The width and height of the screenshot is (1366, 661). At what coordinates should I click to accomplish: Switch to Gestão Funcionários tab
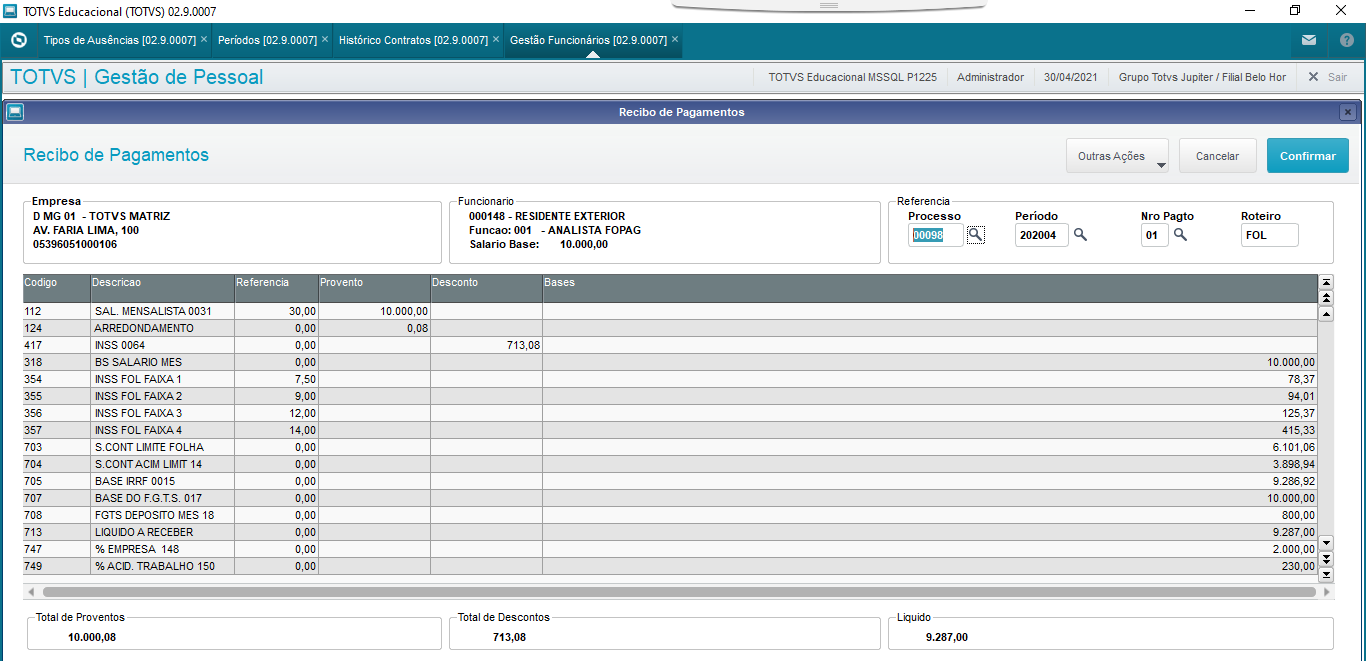click(x=588, y=40)
